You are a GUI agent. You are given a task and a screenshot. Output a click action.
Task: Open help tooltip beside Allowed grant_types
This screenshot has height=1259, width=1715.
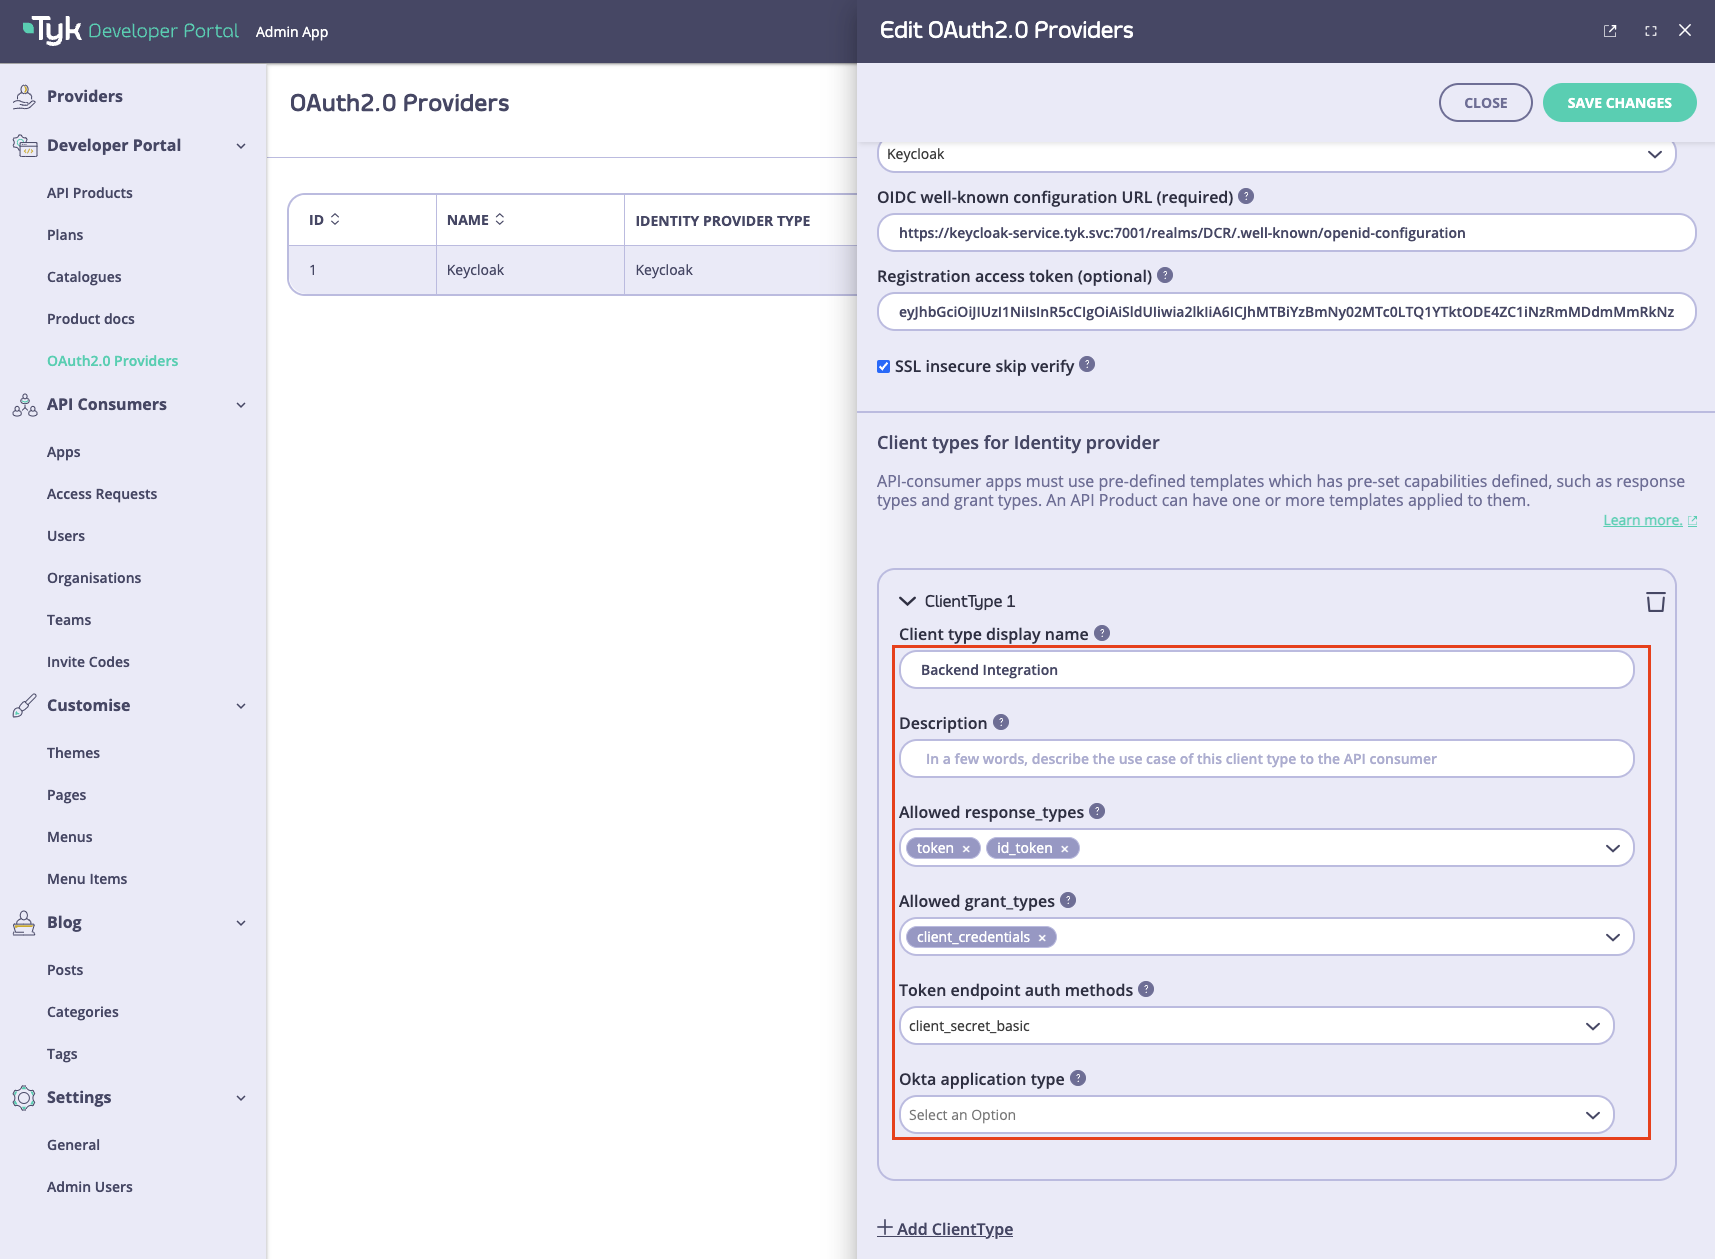1067,899
